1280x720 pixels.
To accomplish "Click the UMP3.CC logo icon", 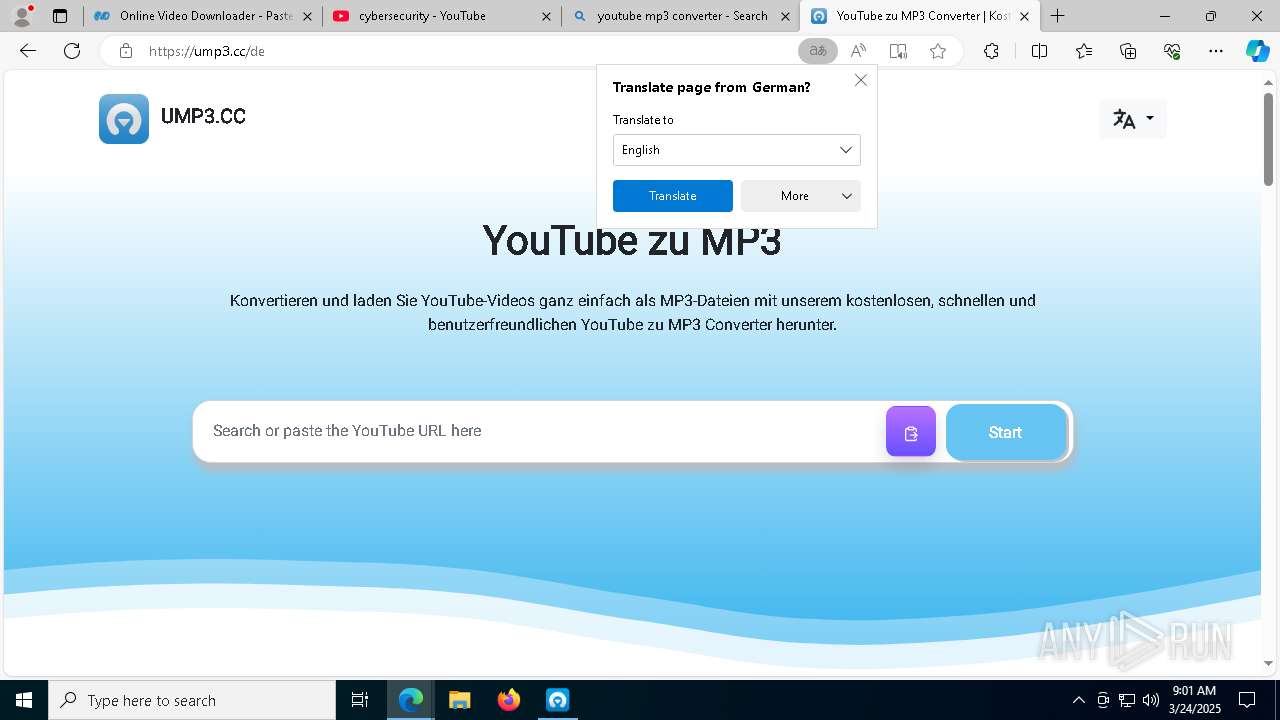I will point(124,119).
